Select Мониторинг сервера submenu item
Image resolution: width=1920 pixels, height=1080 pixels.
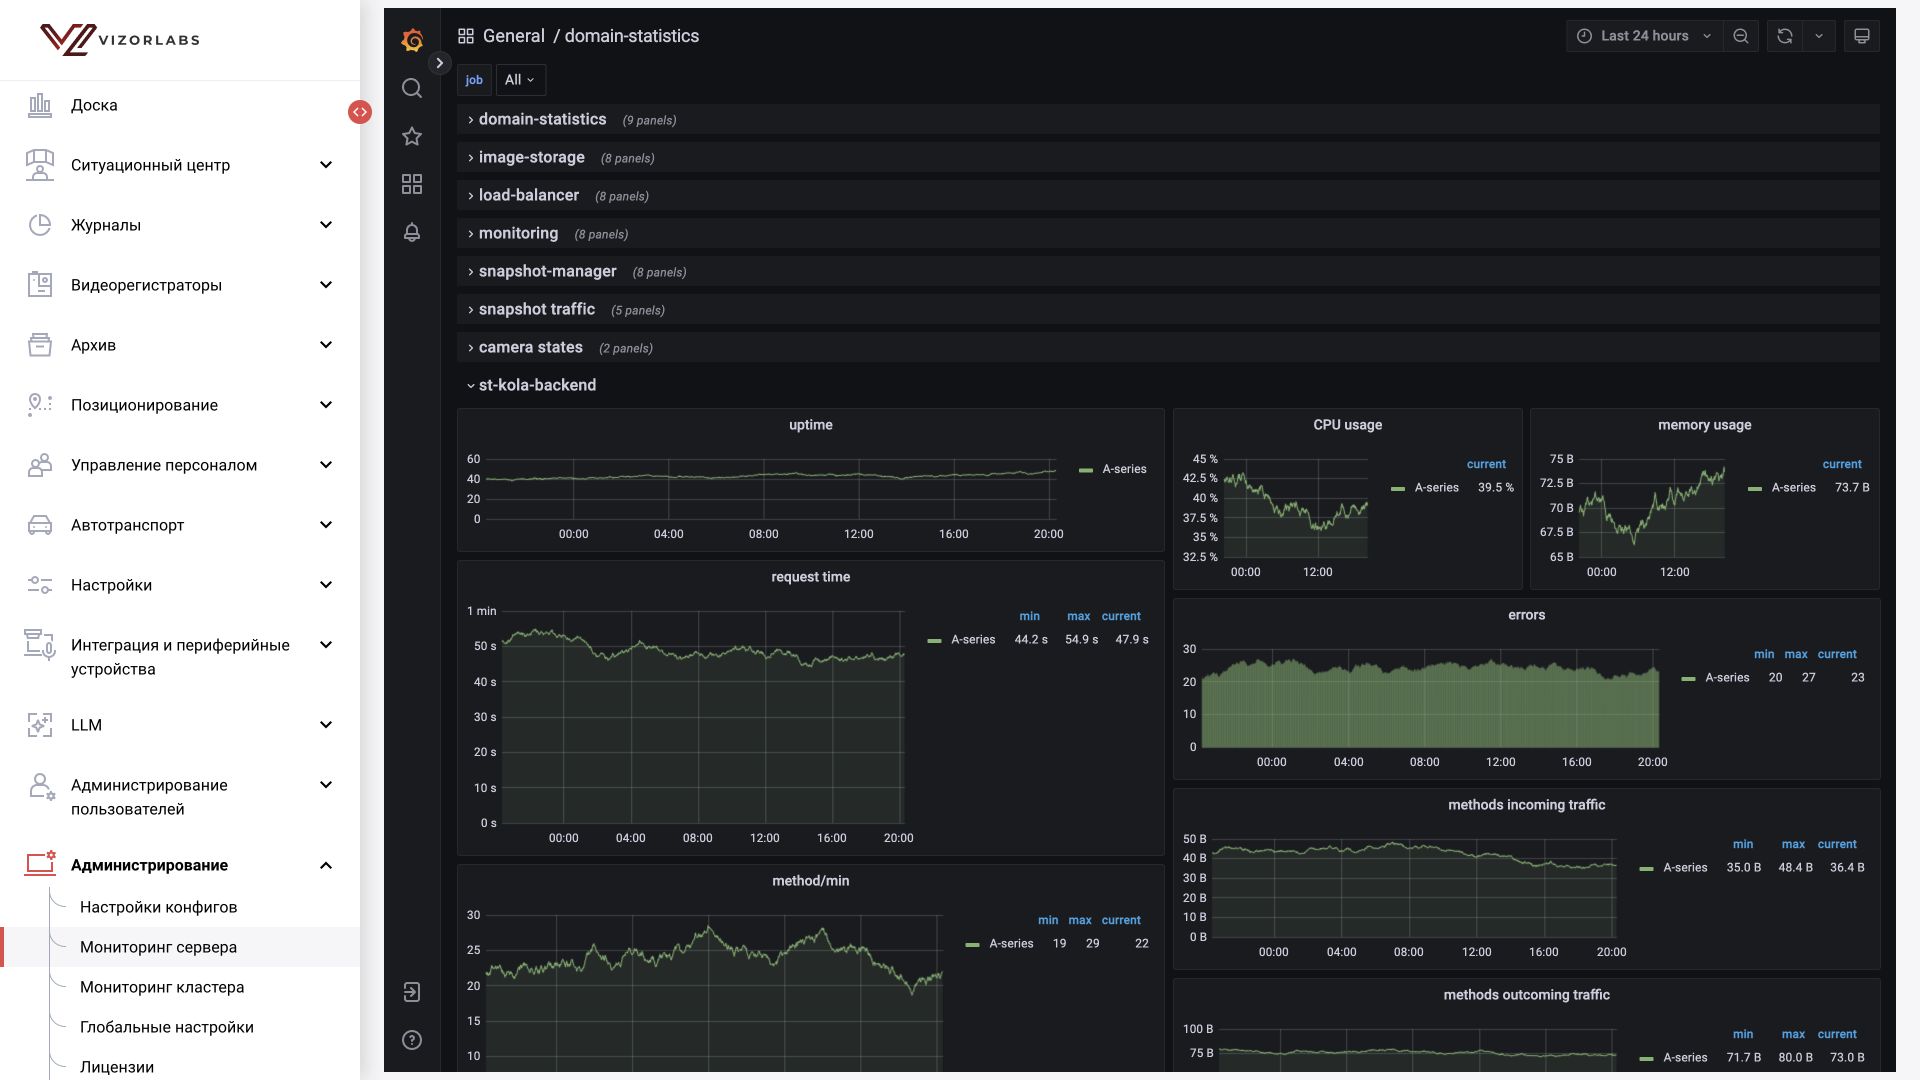(x=180, y=947)
